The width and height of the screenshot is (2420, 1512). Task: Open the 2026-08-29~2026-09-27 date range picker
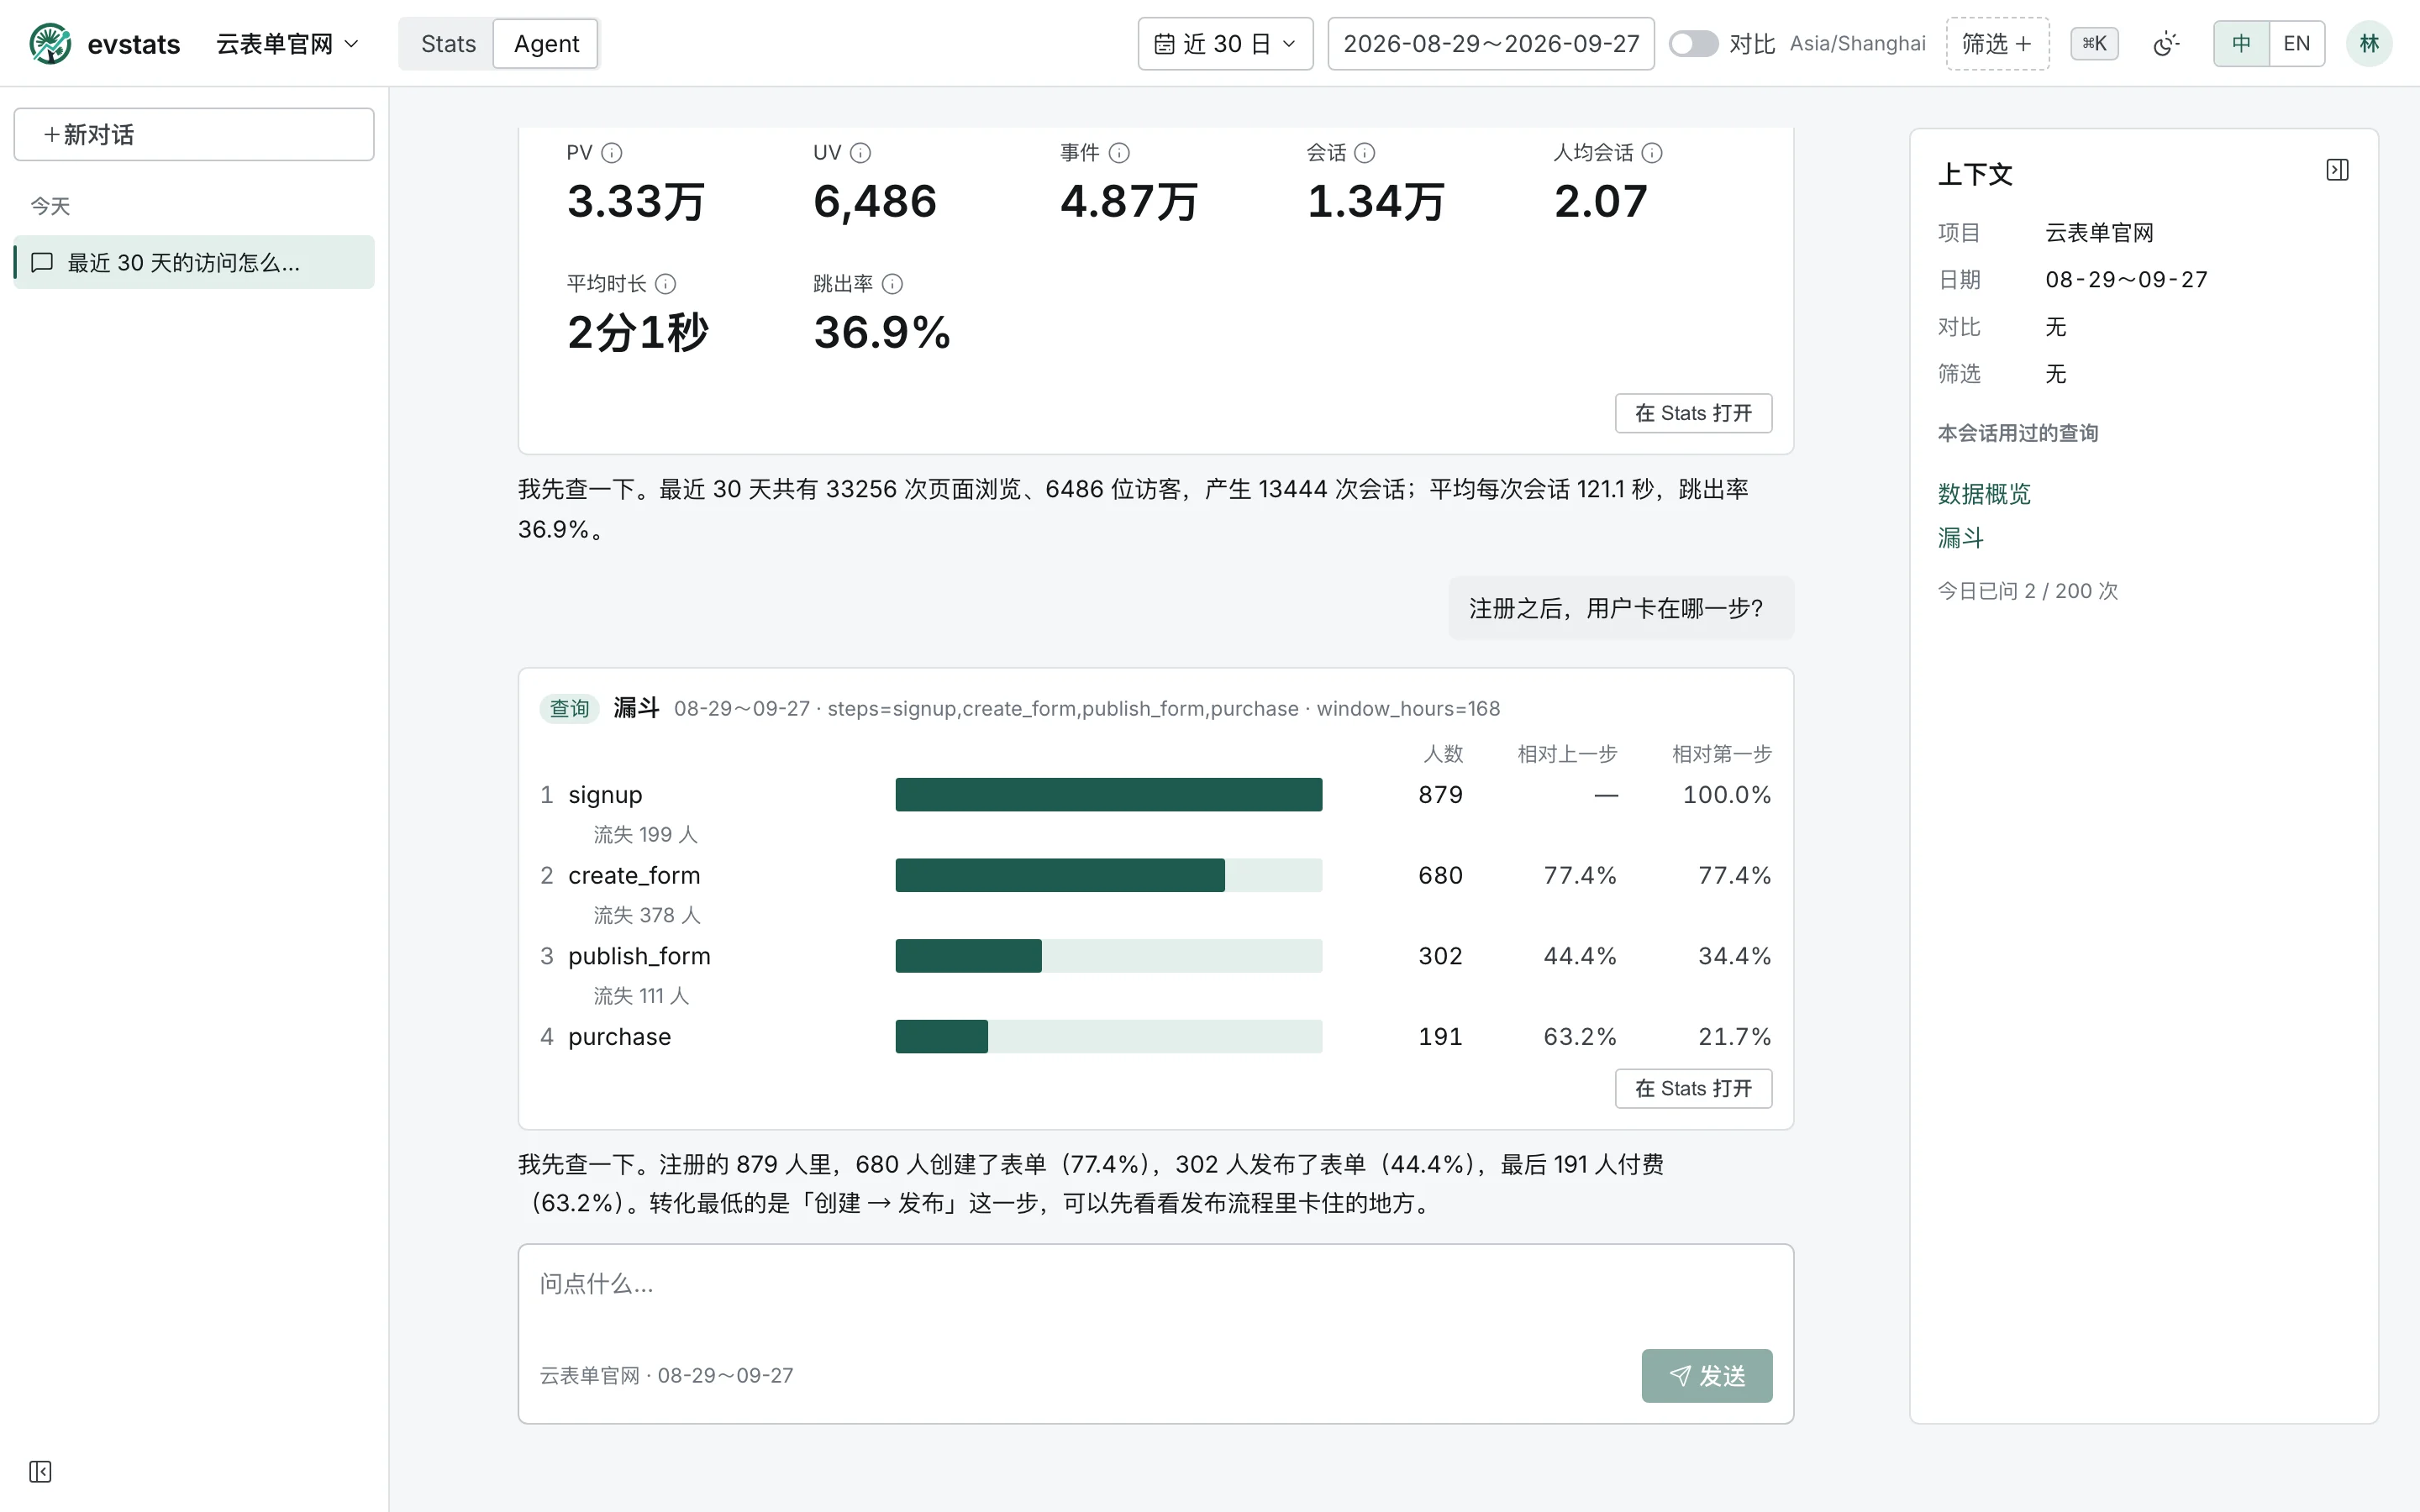[x=1490, y=44]
